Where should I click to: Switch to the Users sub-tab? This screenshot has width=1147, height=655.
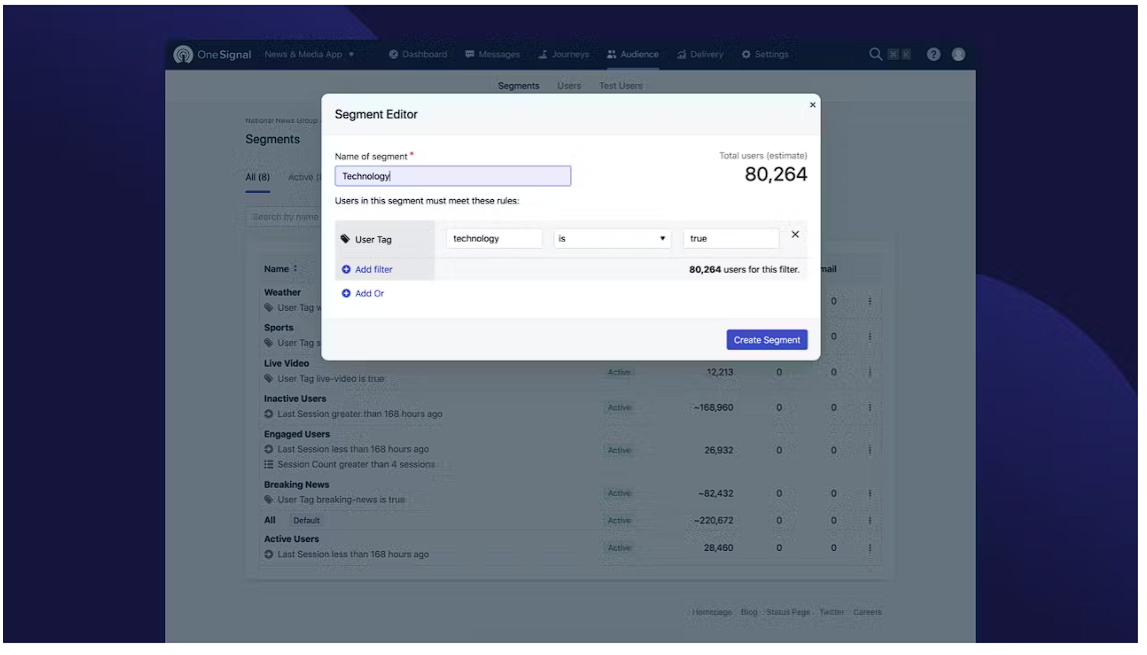571,86
